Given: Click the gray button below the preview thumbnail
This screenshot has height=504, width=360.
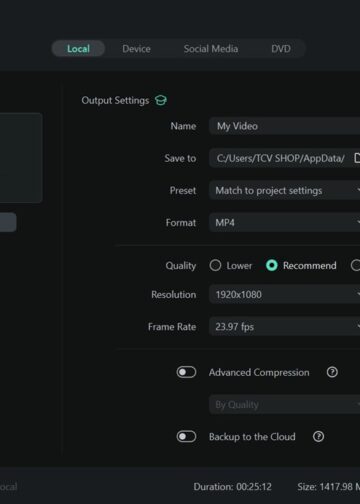Looking at the screenshot, I should coord(8,222).
